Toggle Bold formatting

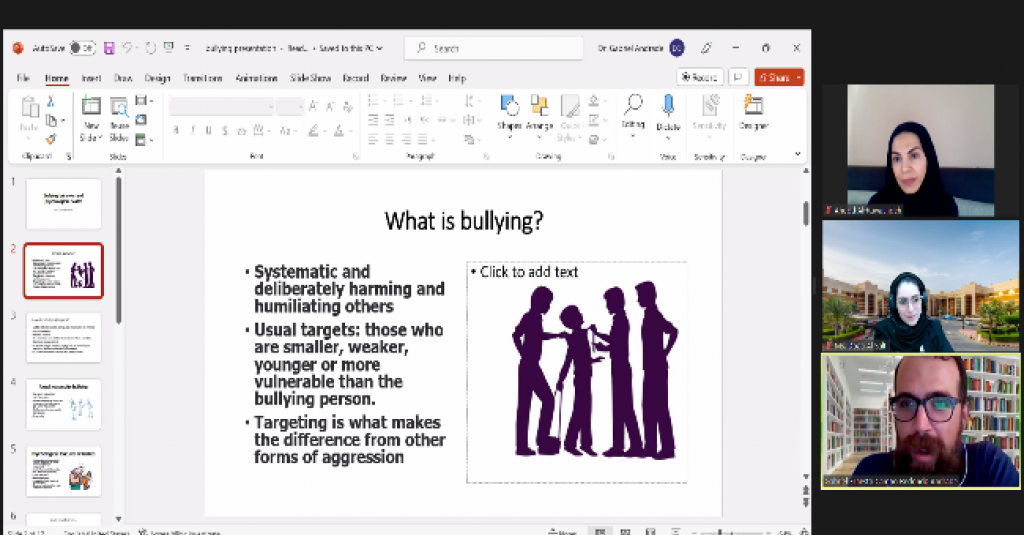[176, 130]
